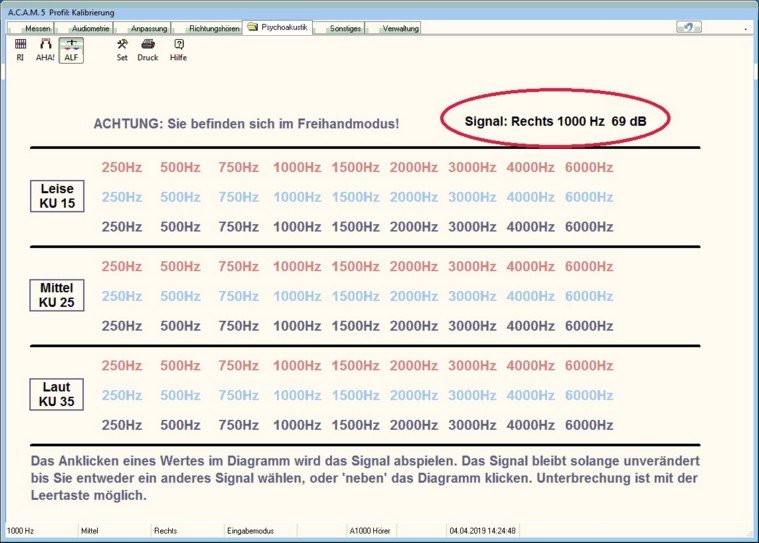
Task: Play black 4000Hz in Mittel section
Action: point(531,326)
